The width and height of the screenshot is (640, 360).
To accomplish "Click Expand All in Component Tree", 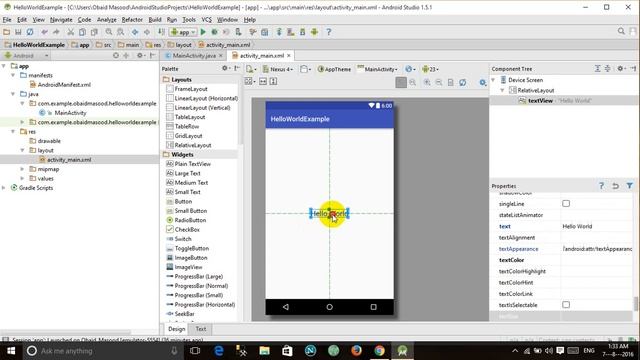I will 598,69.
